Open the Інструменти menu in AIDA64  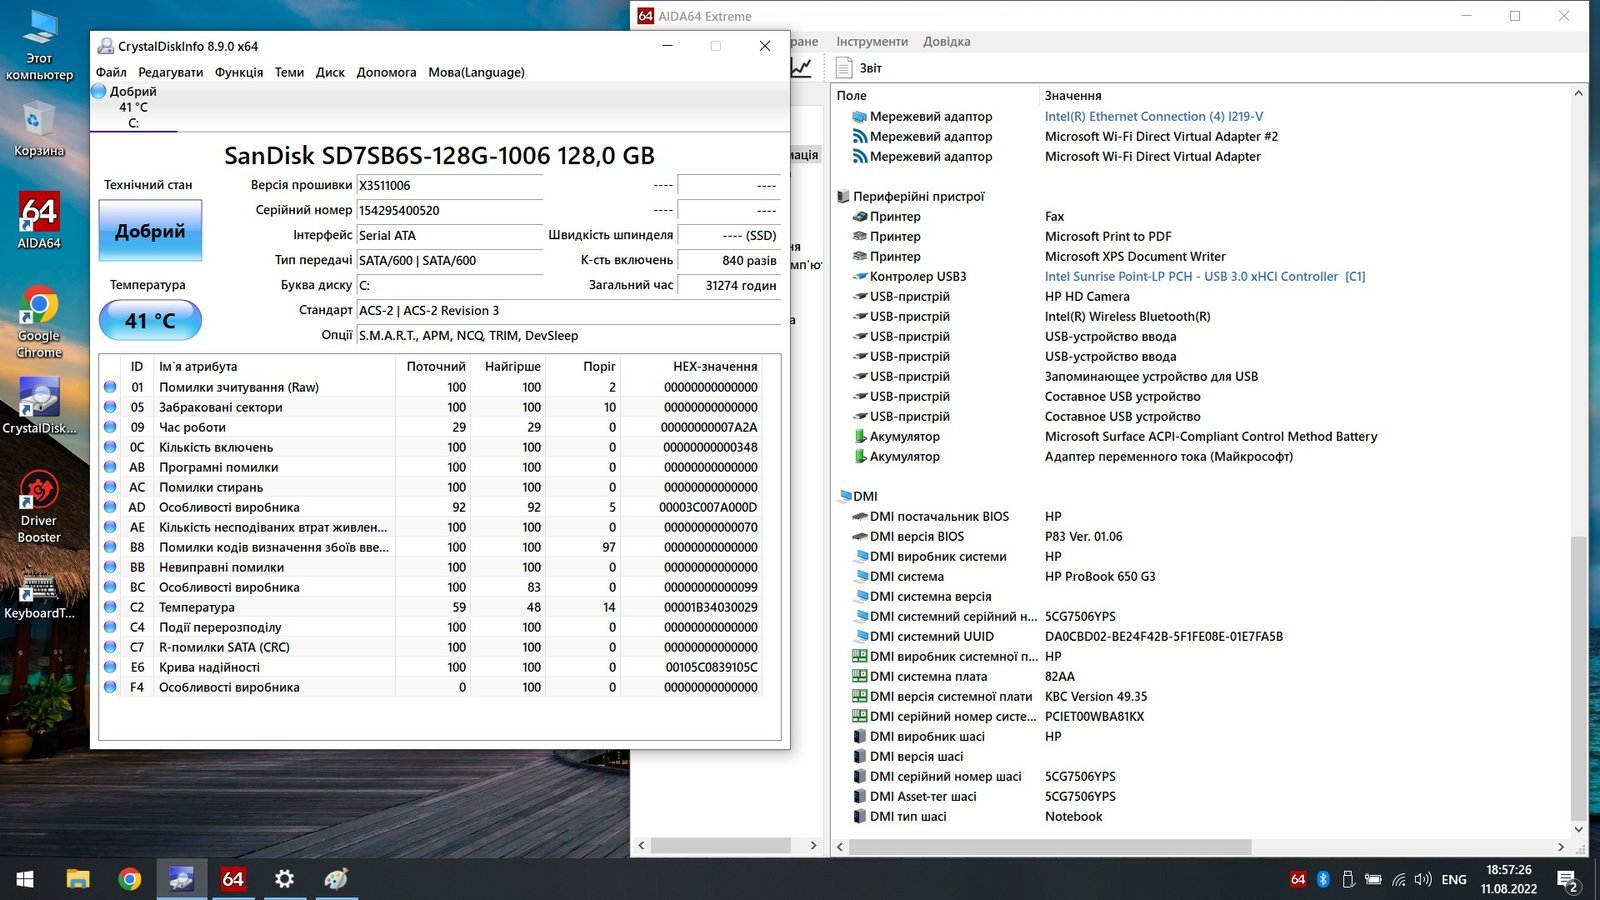tap(872, 41)
